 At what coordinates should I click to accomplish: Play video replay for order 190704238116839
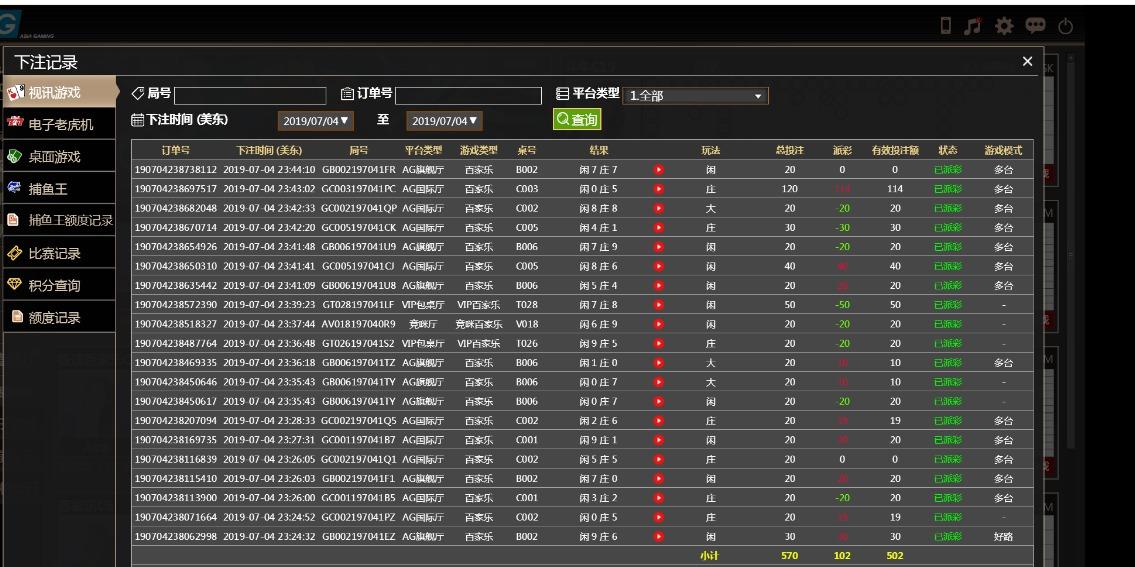pyautogui.click(x=659, y=459)
